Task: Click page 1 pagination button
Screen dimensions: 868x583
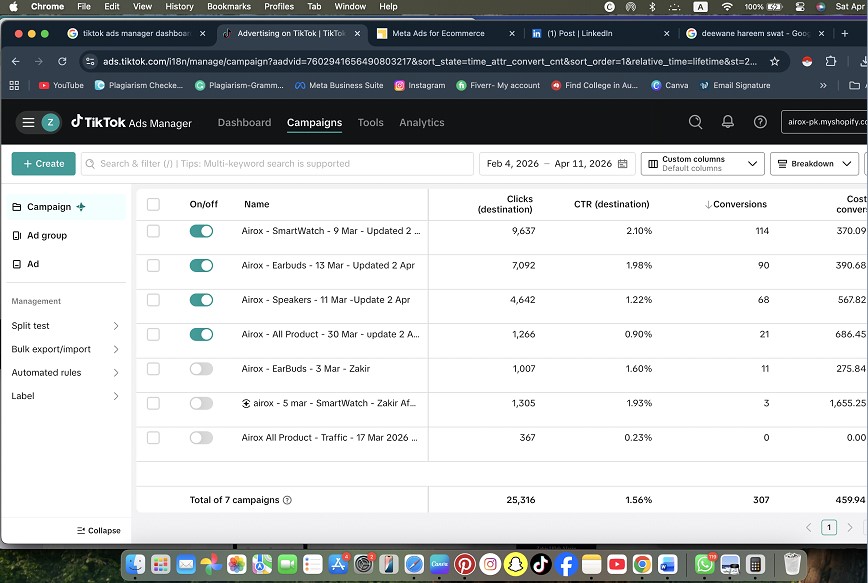Action: coord(829,527)
